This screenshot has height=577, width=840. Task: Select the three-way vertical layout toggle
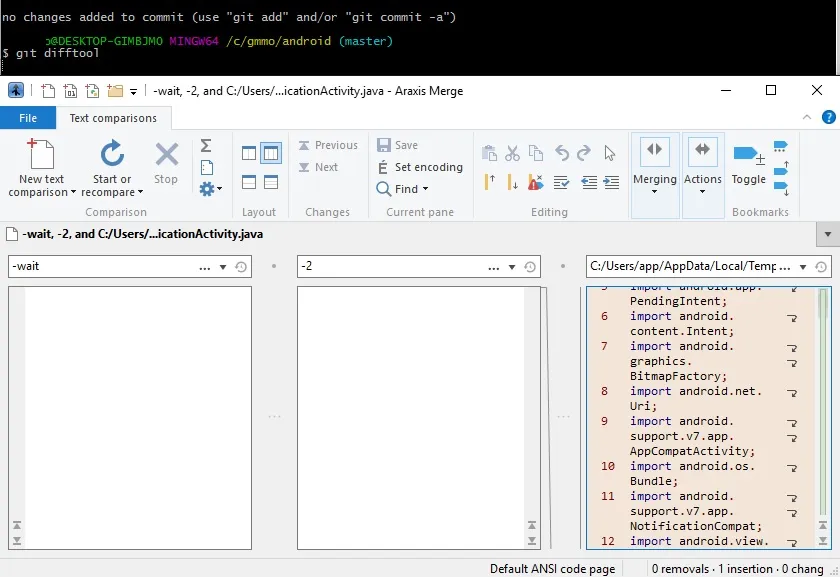[270, 153]
